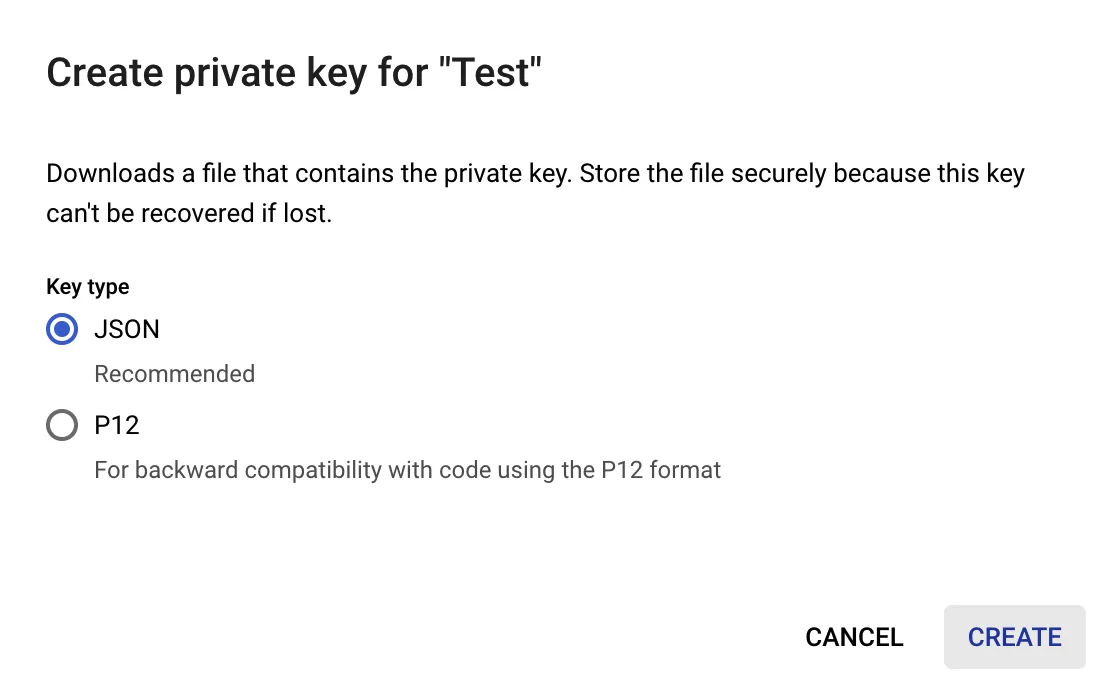This screenshot has height=696, width=1118.
Task: Click the P12 label text
Action: pyautogui.click(x=116, y=425)
